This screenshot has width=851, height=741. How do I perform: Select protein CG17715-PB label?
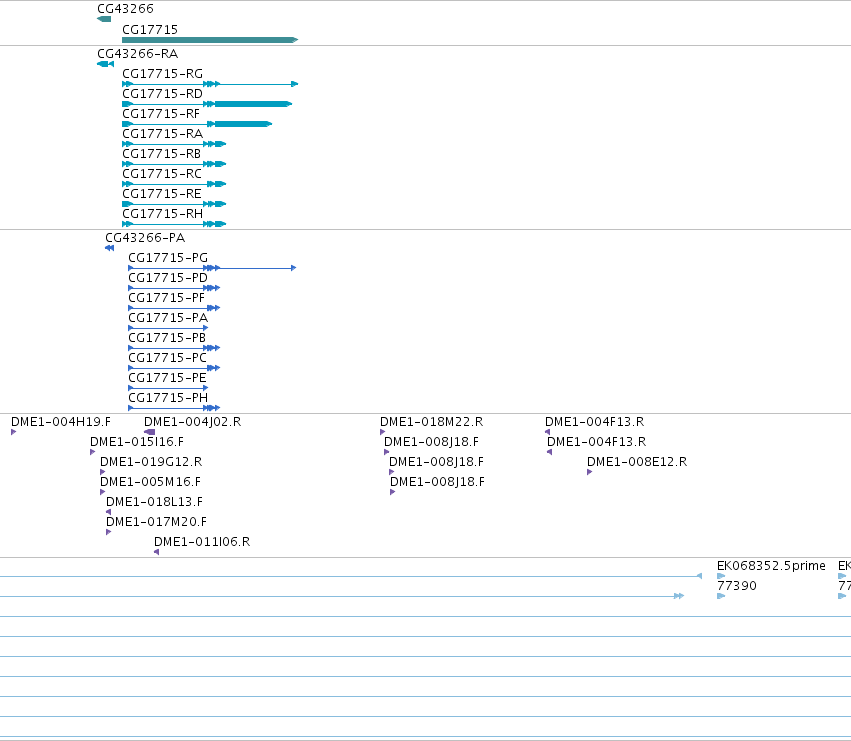coord(167,338)
